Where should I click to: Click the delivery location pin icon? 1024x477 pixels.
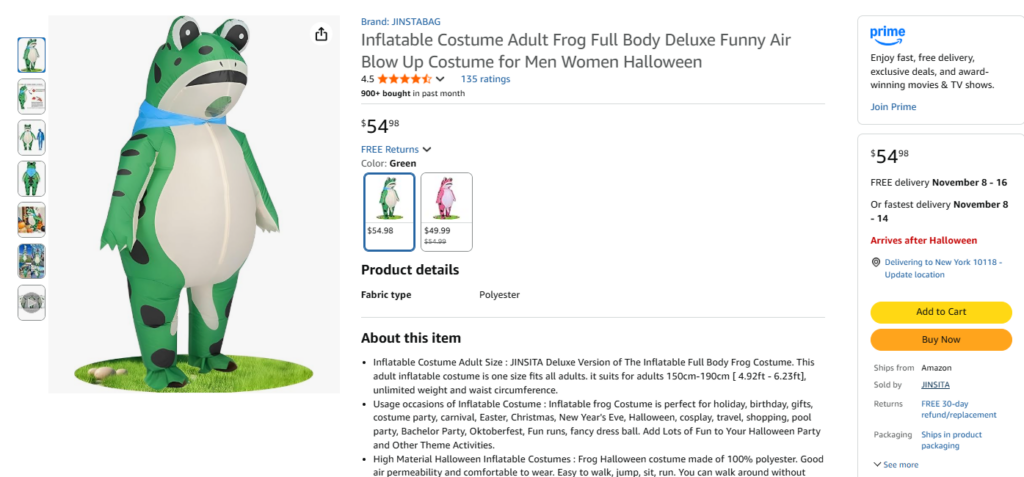(876, 262)
